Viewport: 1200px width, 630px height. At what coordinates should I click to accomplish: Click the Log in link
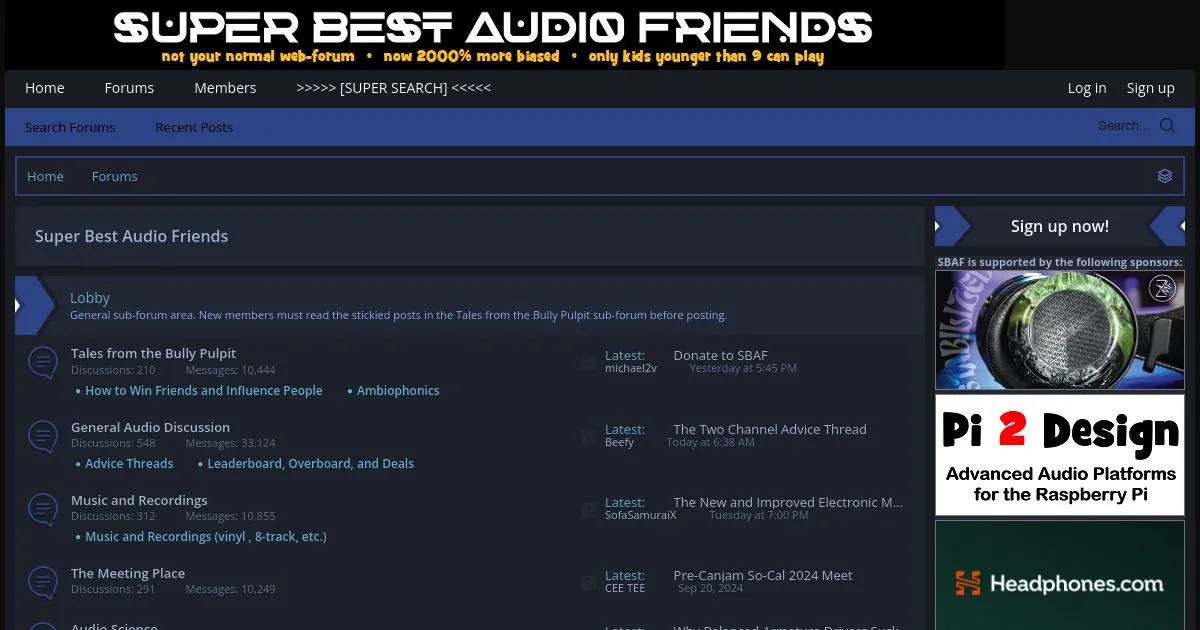click(1087, 88)
